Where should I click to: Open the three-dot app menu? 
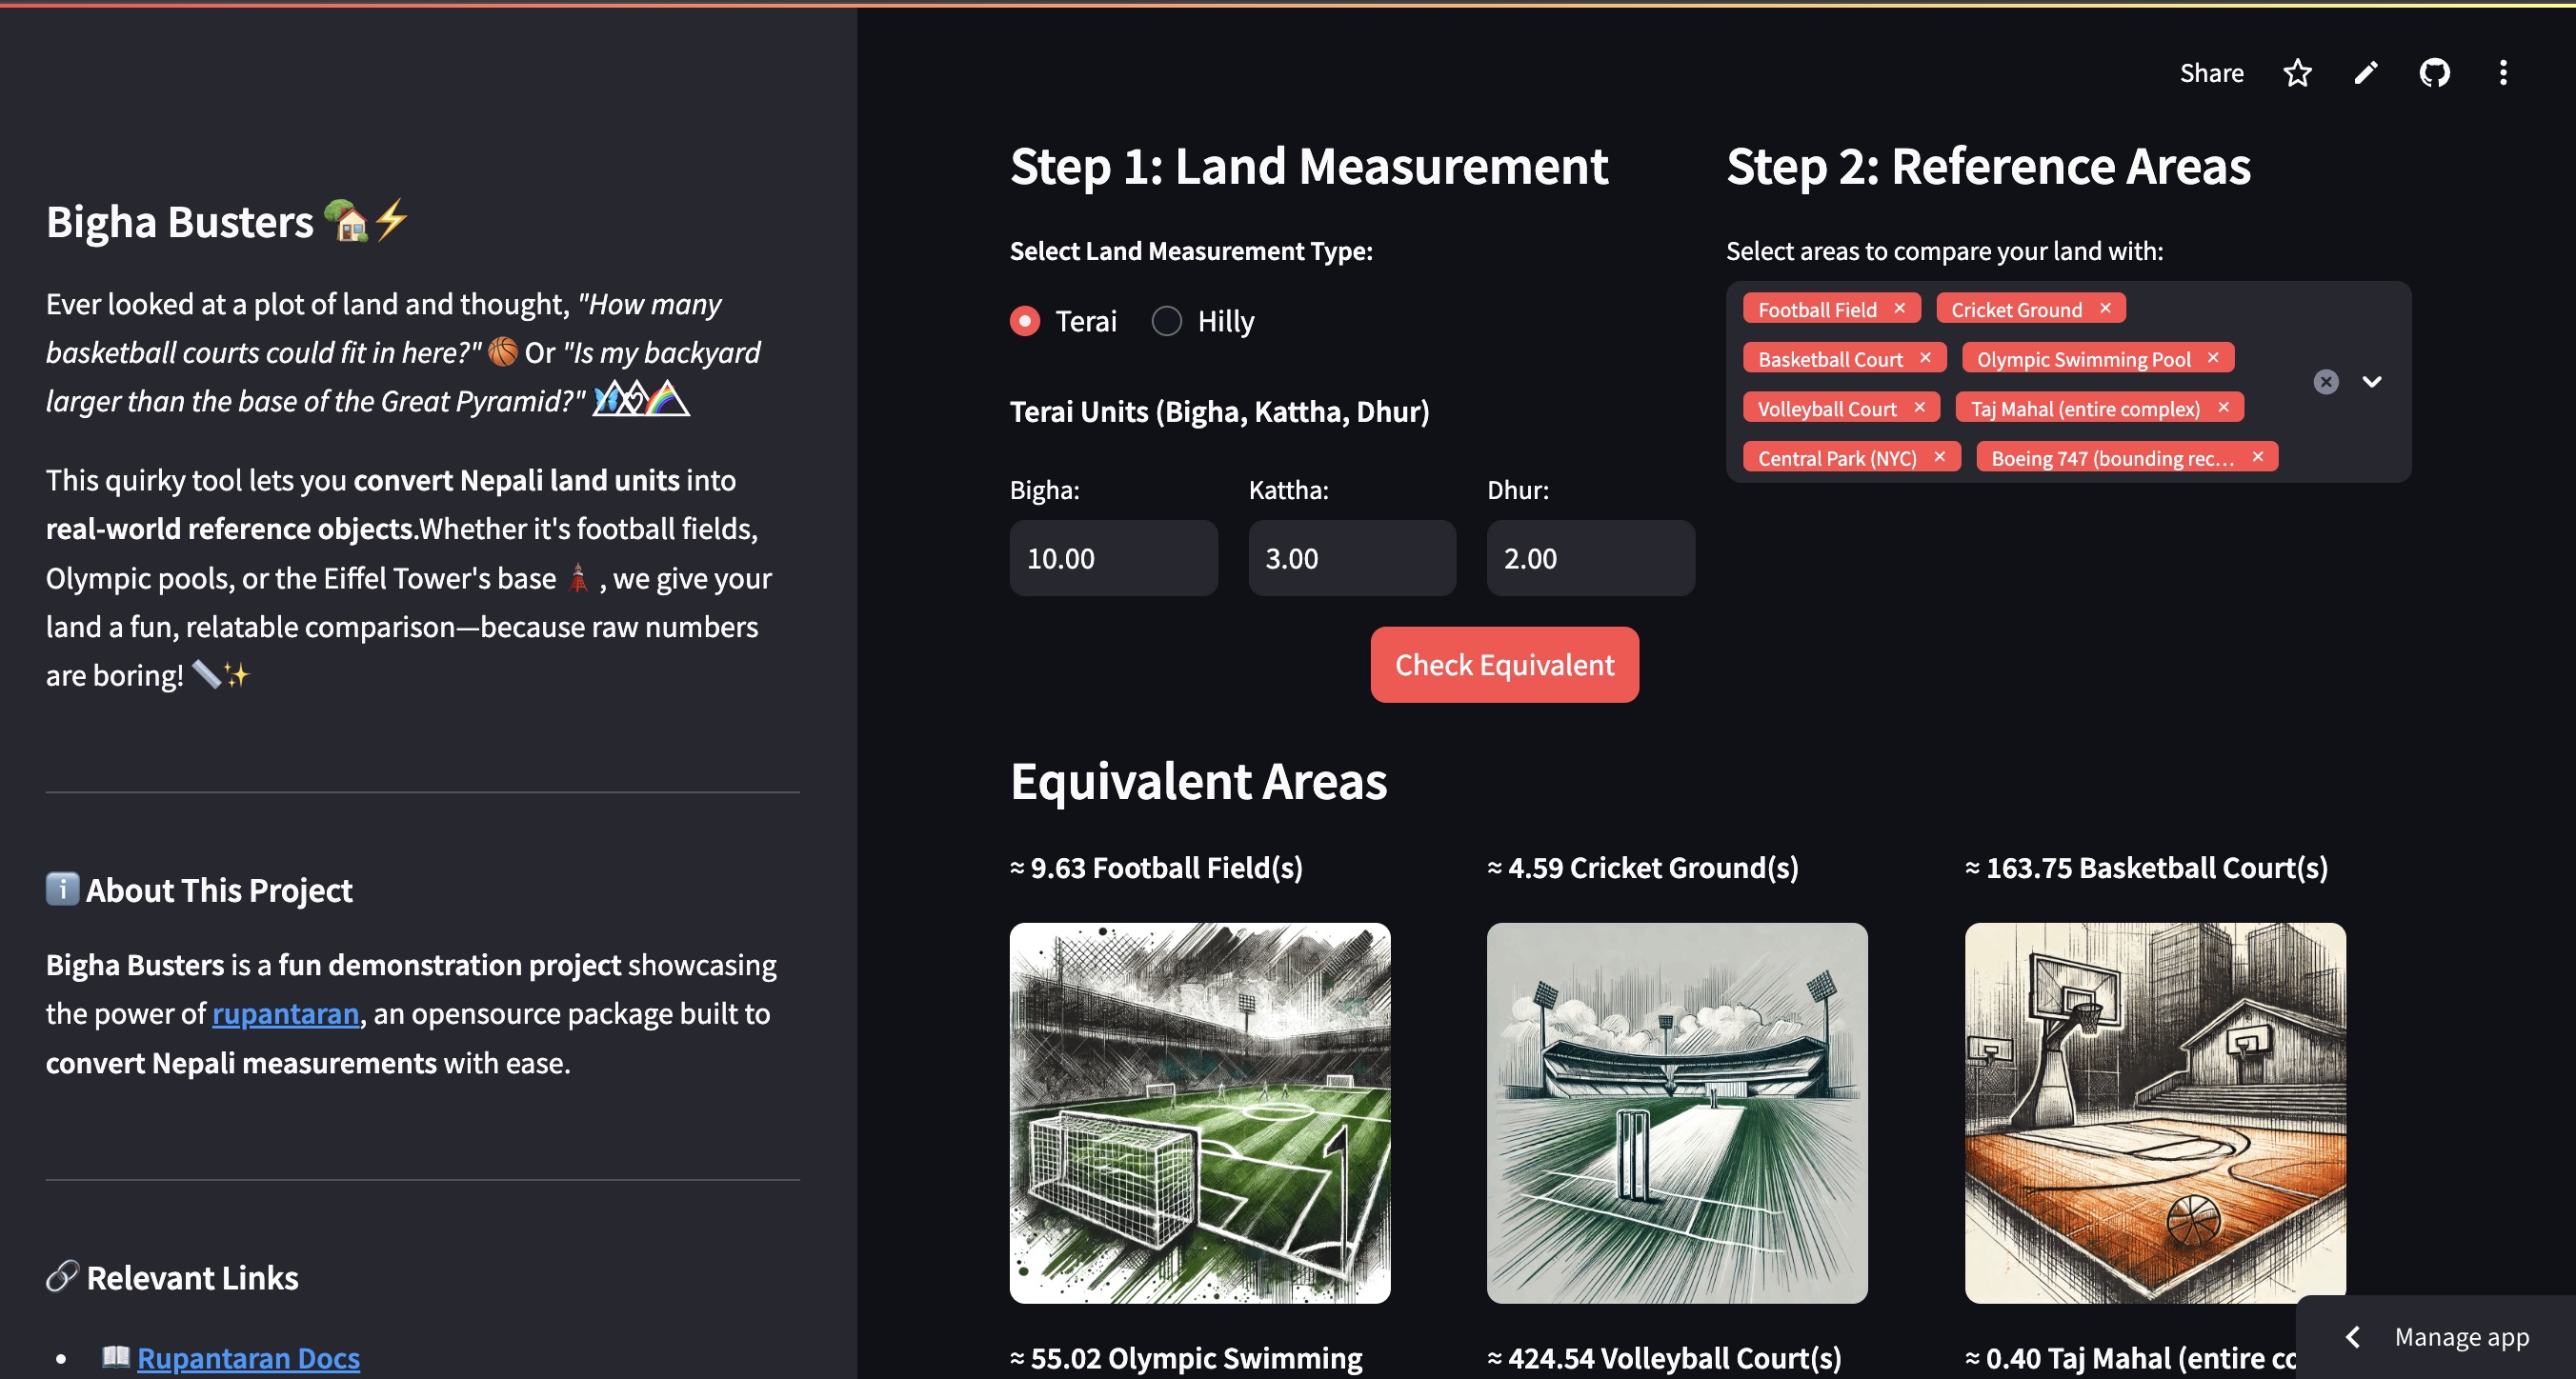[2503, 73]
